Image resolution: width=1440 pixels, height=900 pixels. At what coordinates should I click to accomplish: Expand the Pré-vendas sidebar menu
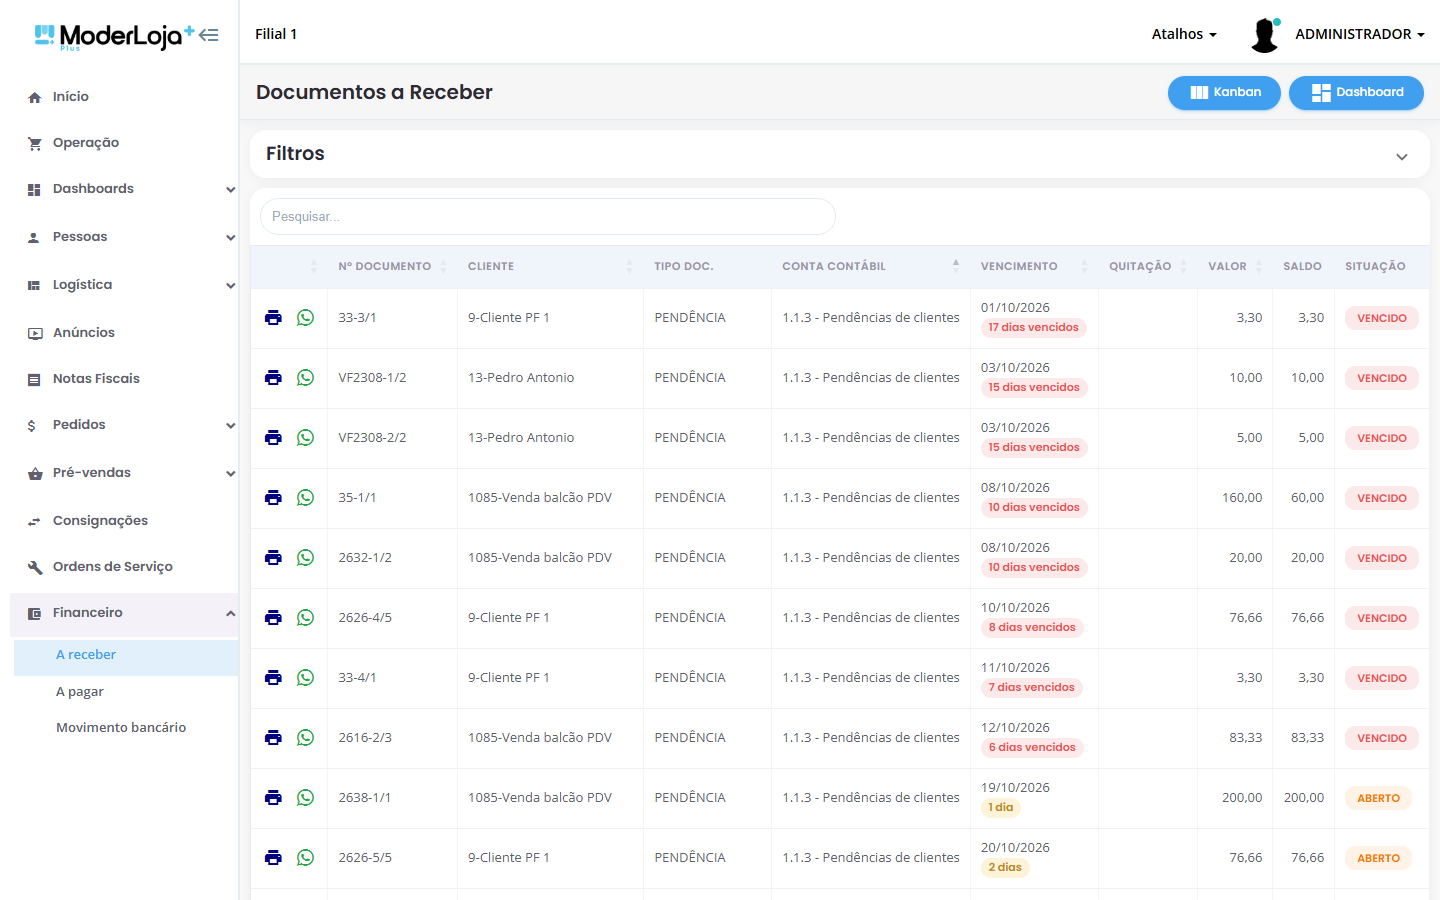(x=124, y=473)
